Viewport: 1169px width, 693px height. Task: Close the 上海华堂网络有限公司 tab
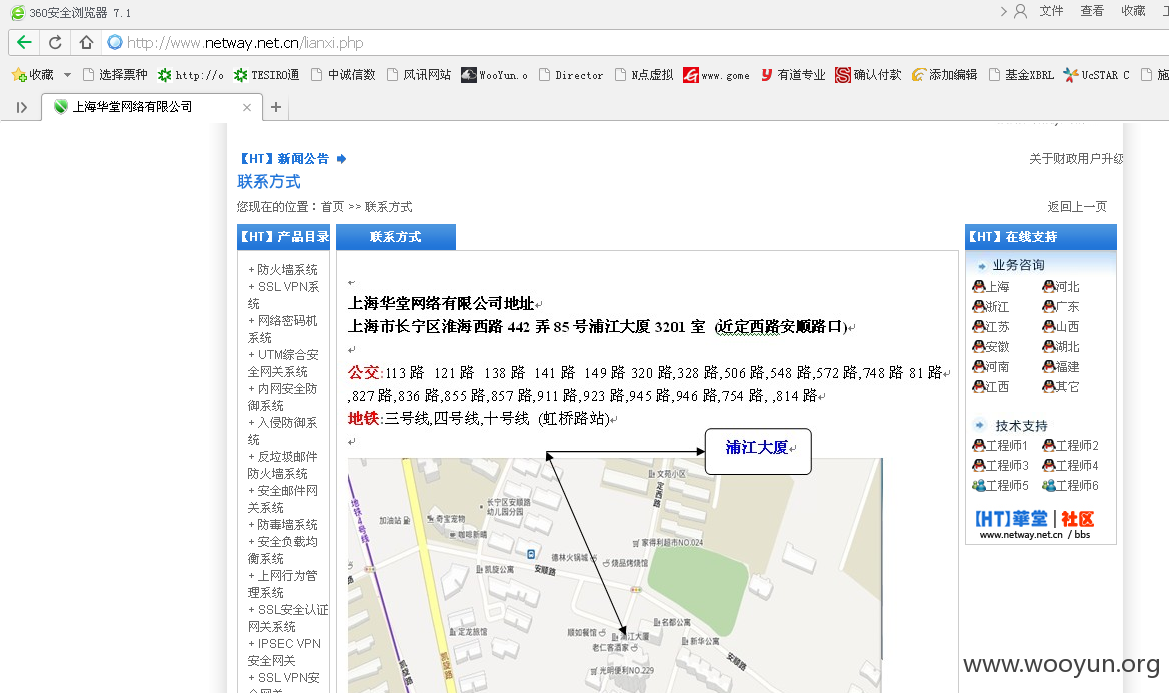coord(247,107)
